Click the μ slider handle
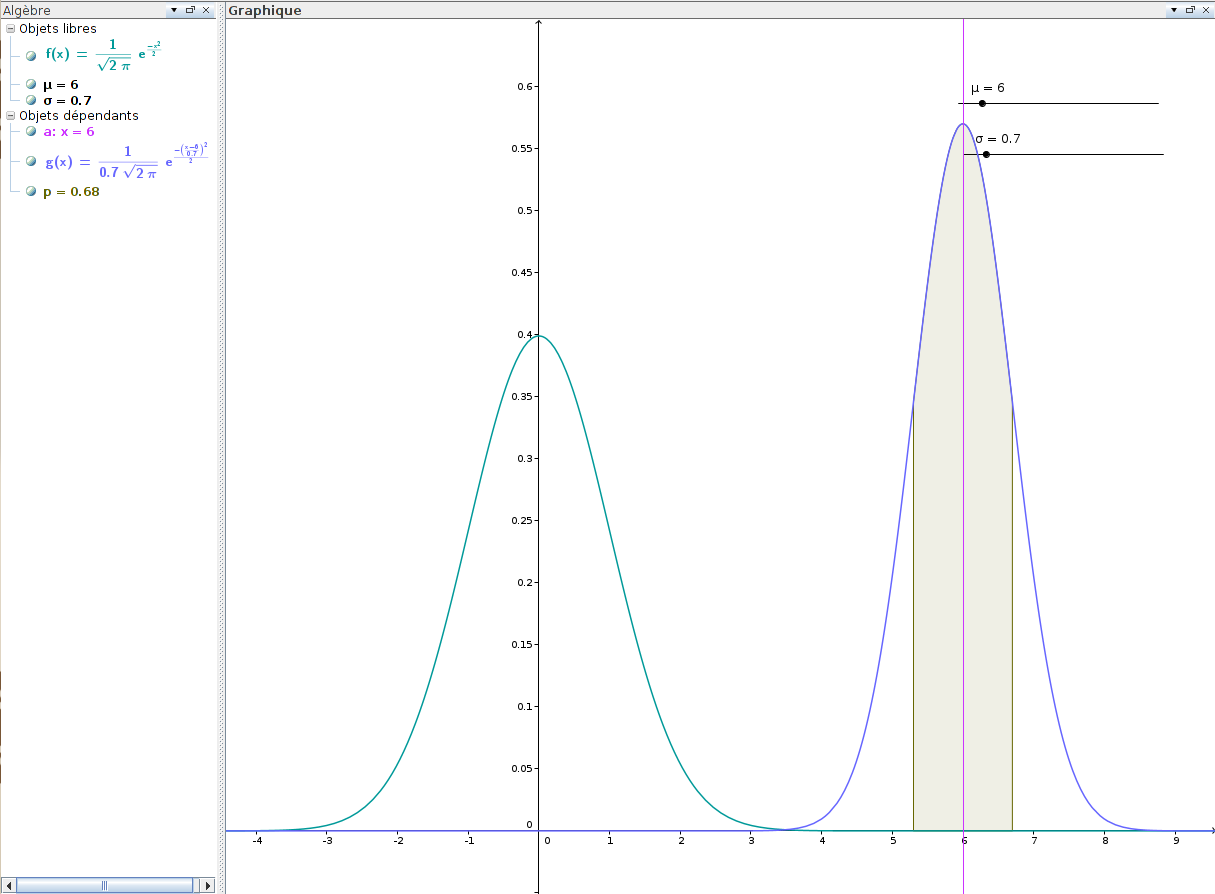The height and width of the screenshot is (894, 1215). click(x=982, y=103)
